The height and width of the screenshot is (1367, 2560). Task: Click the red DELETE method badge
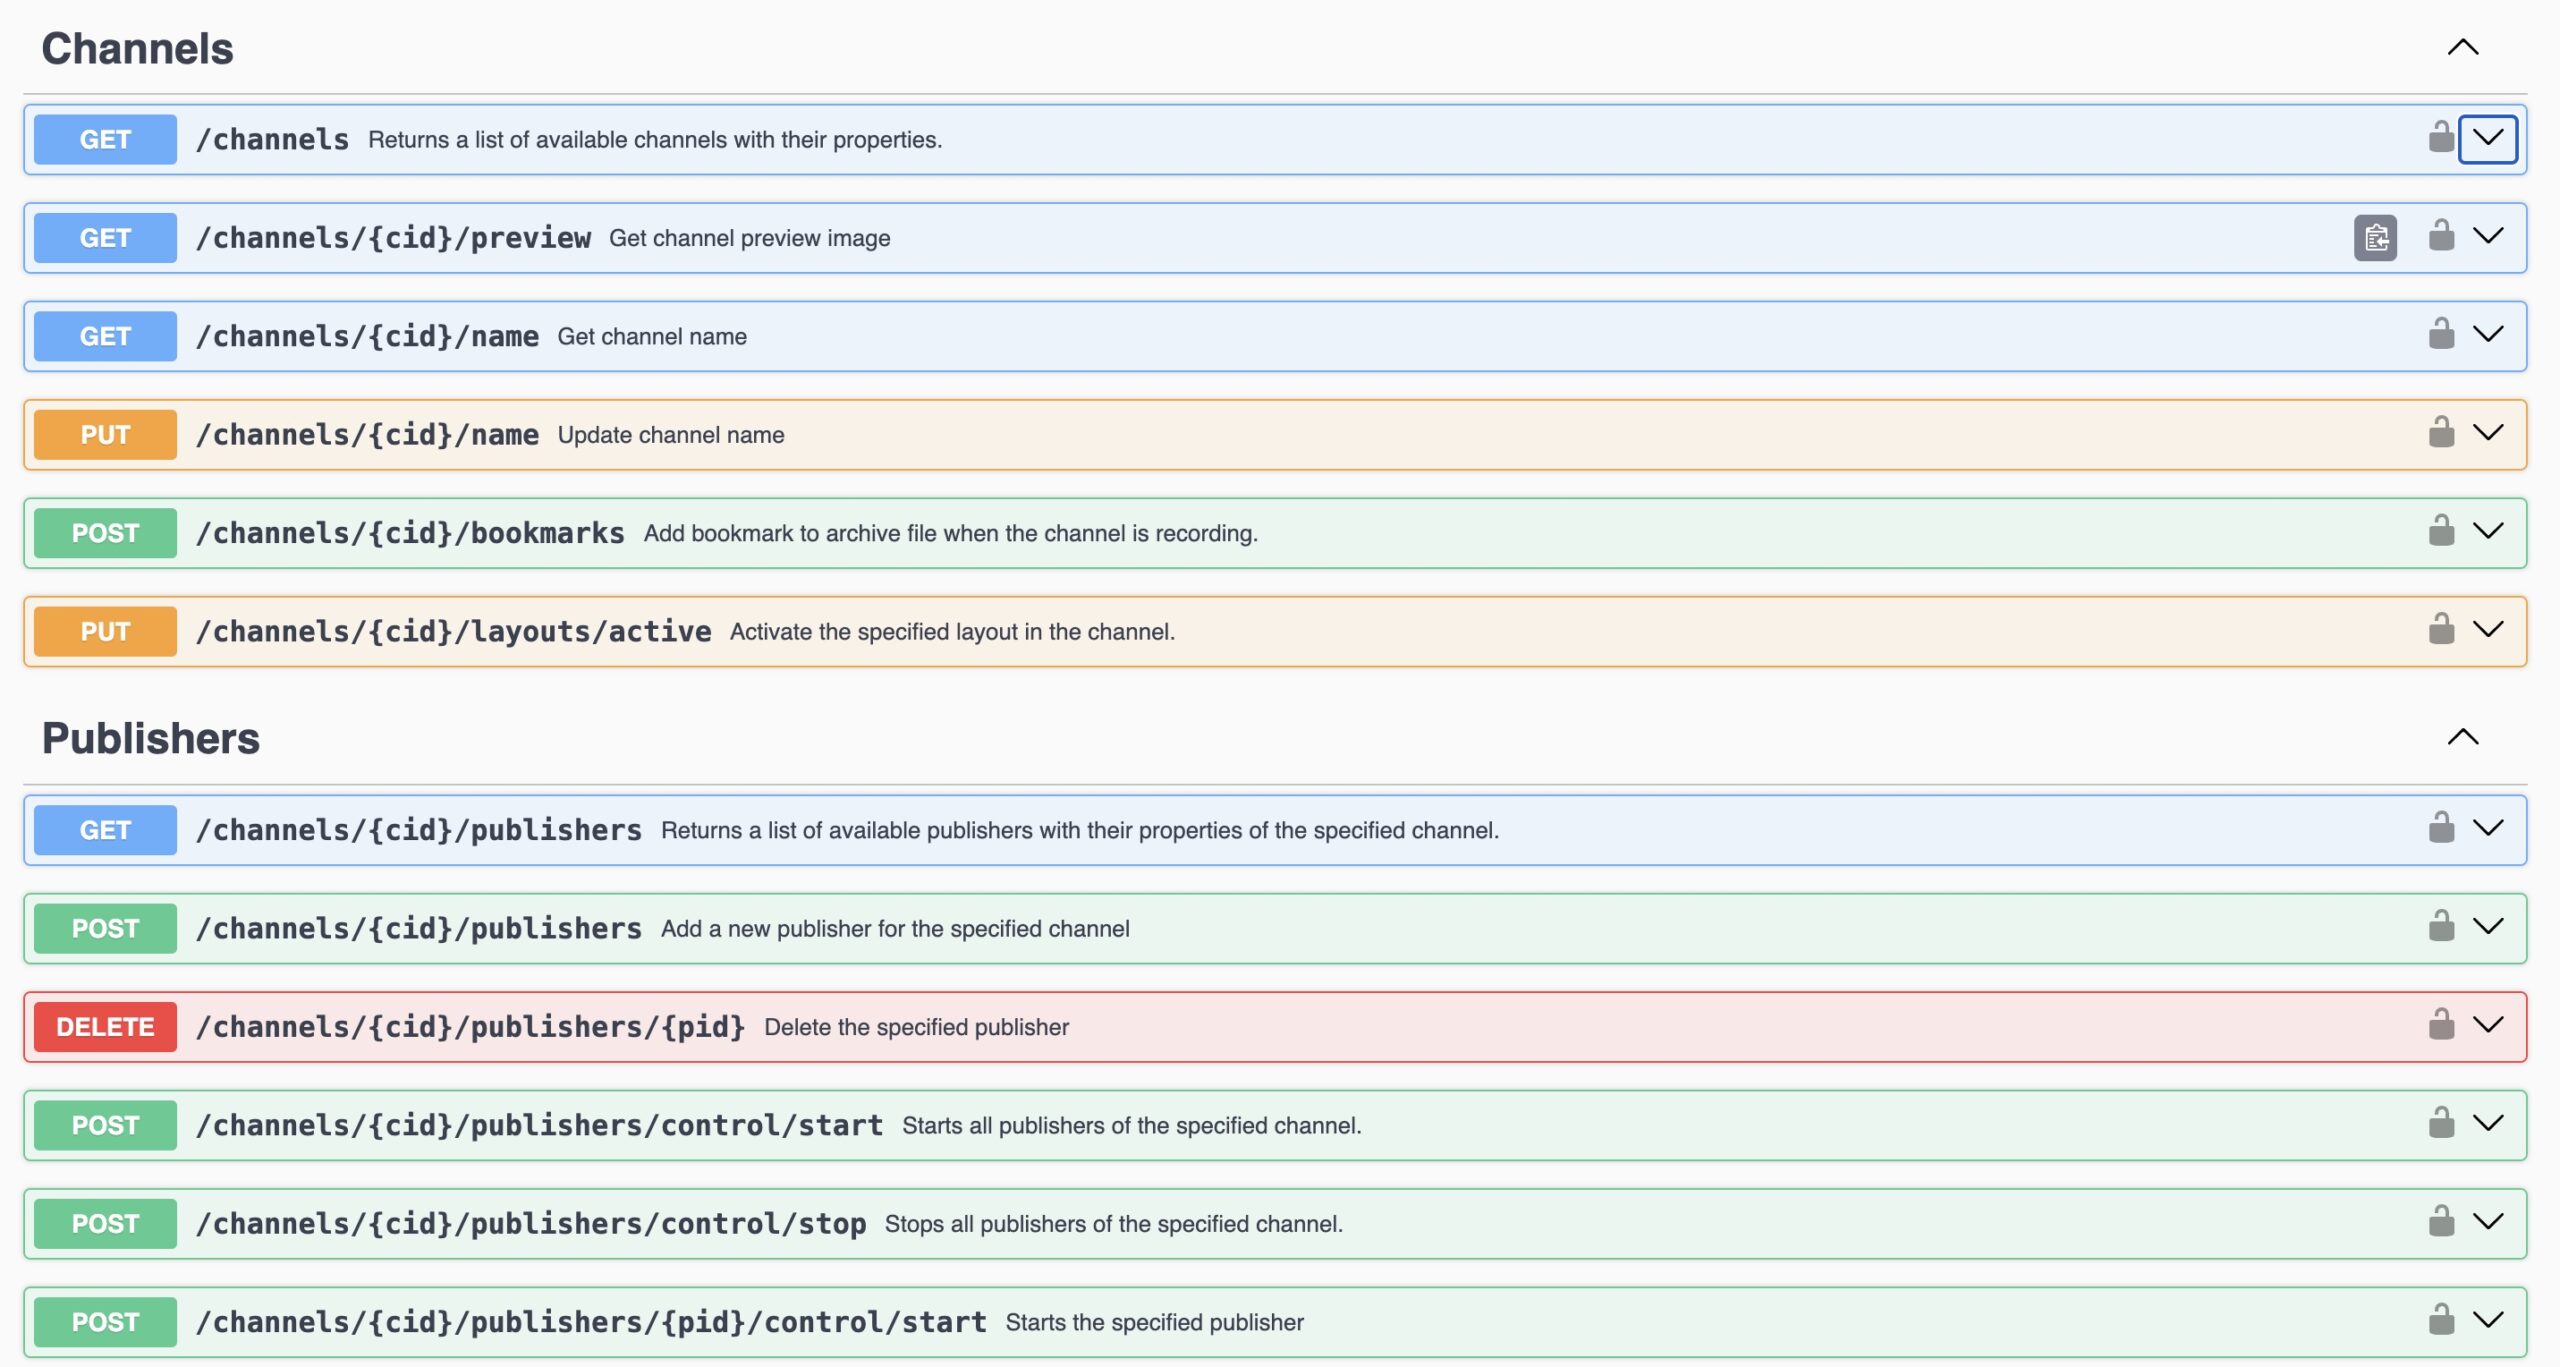(x=105, y=1027)
